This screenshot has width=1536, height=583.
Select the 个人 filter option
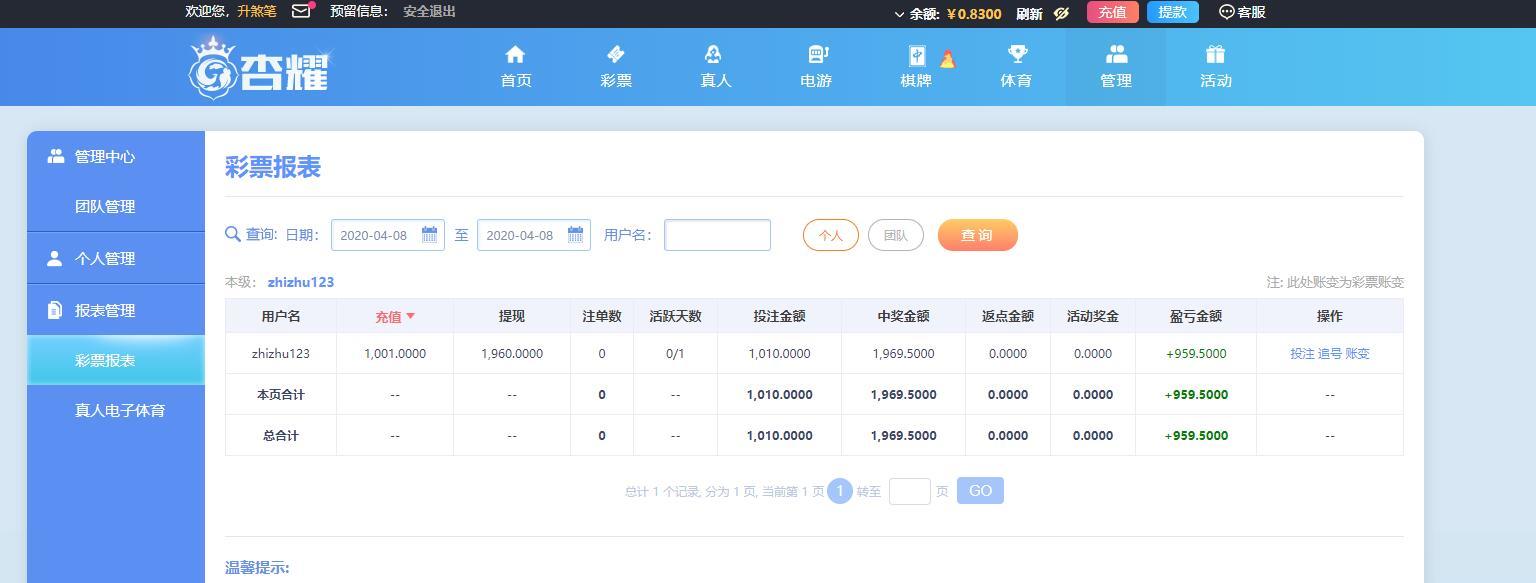(831, 235)
